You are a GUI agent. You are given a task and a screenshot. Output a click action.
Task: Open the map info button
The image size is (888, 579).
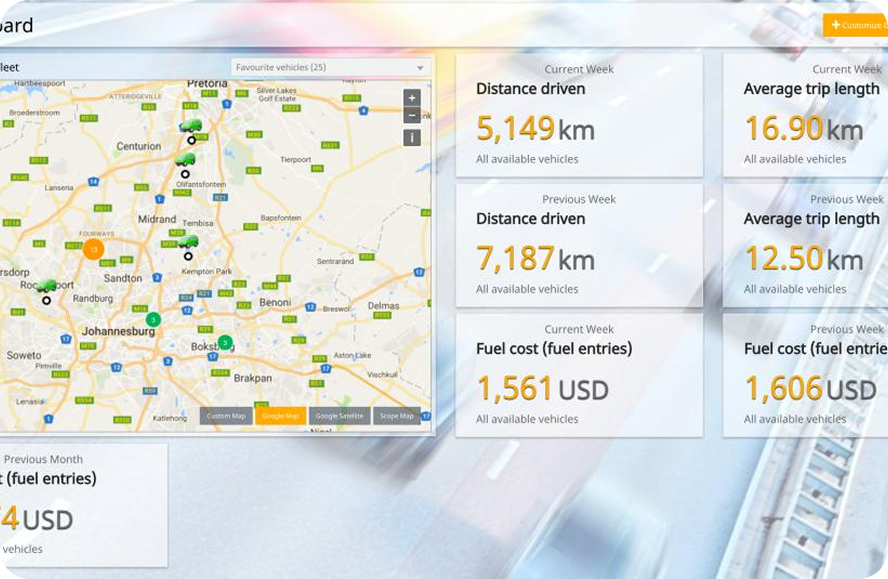coord(411,138)
